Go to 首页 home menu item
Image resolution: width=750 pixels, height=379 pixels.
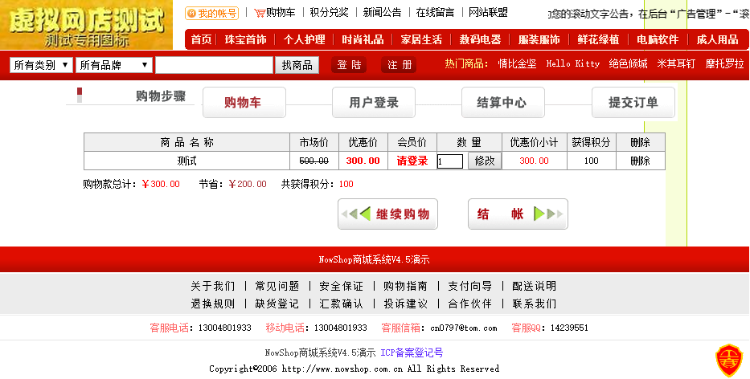coord(201,40)
